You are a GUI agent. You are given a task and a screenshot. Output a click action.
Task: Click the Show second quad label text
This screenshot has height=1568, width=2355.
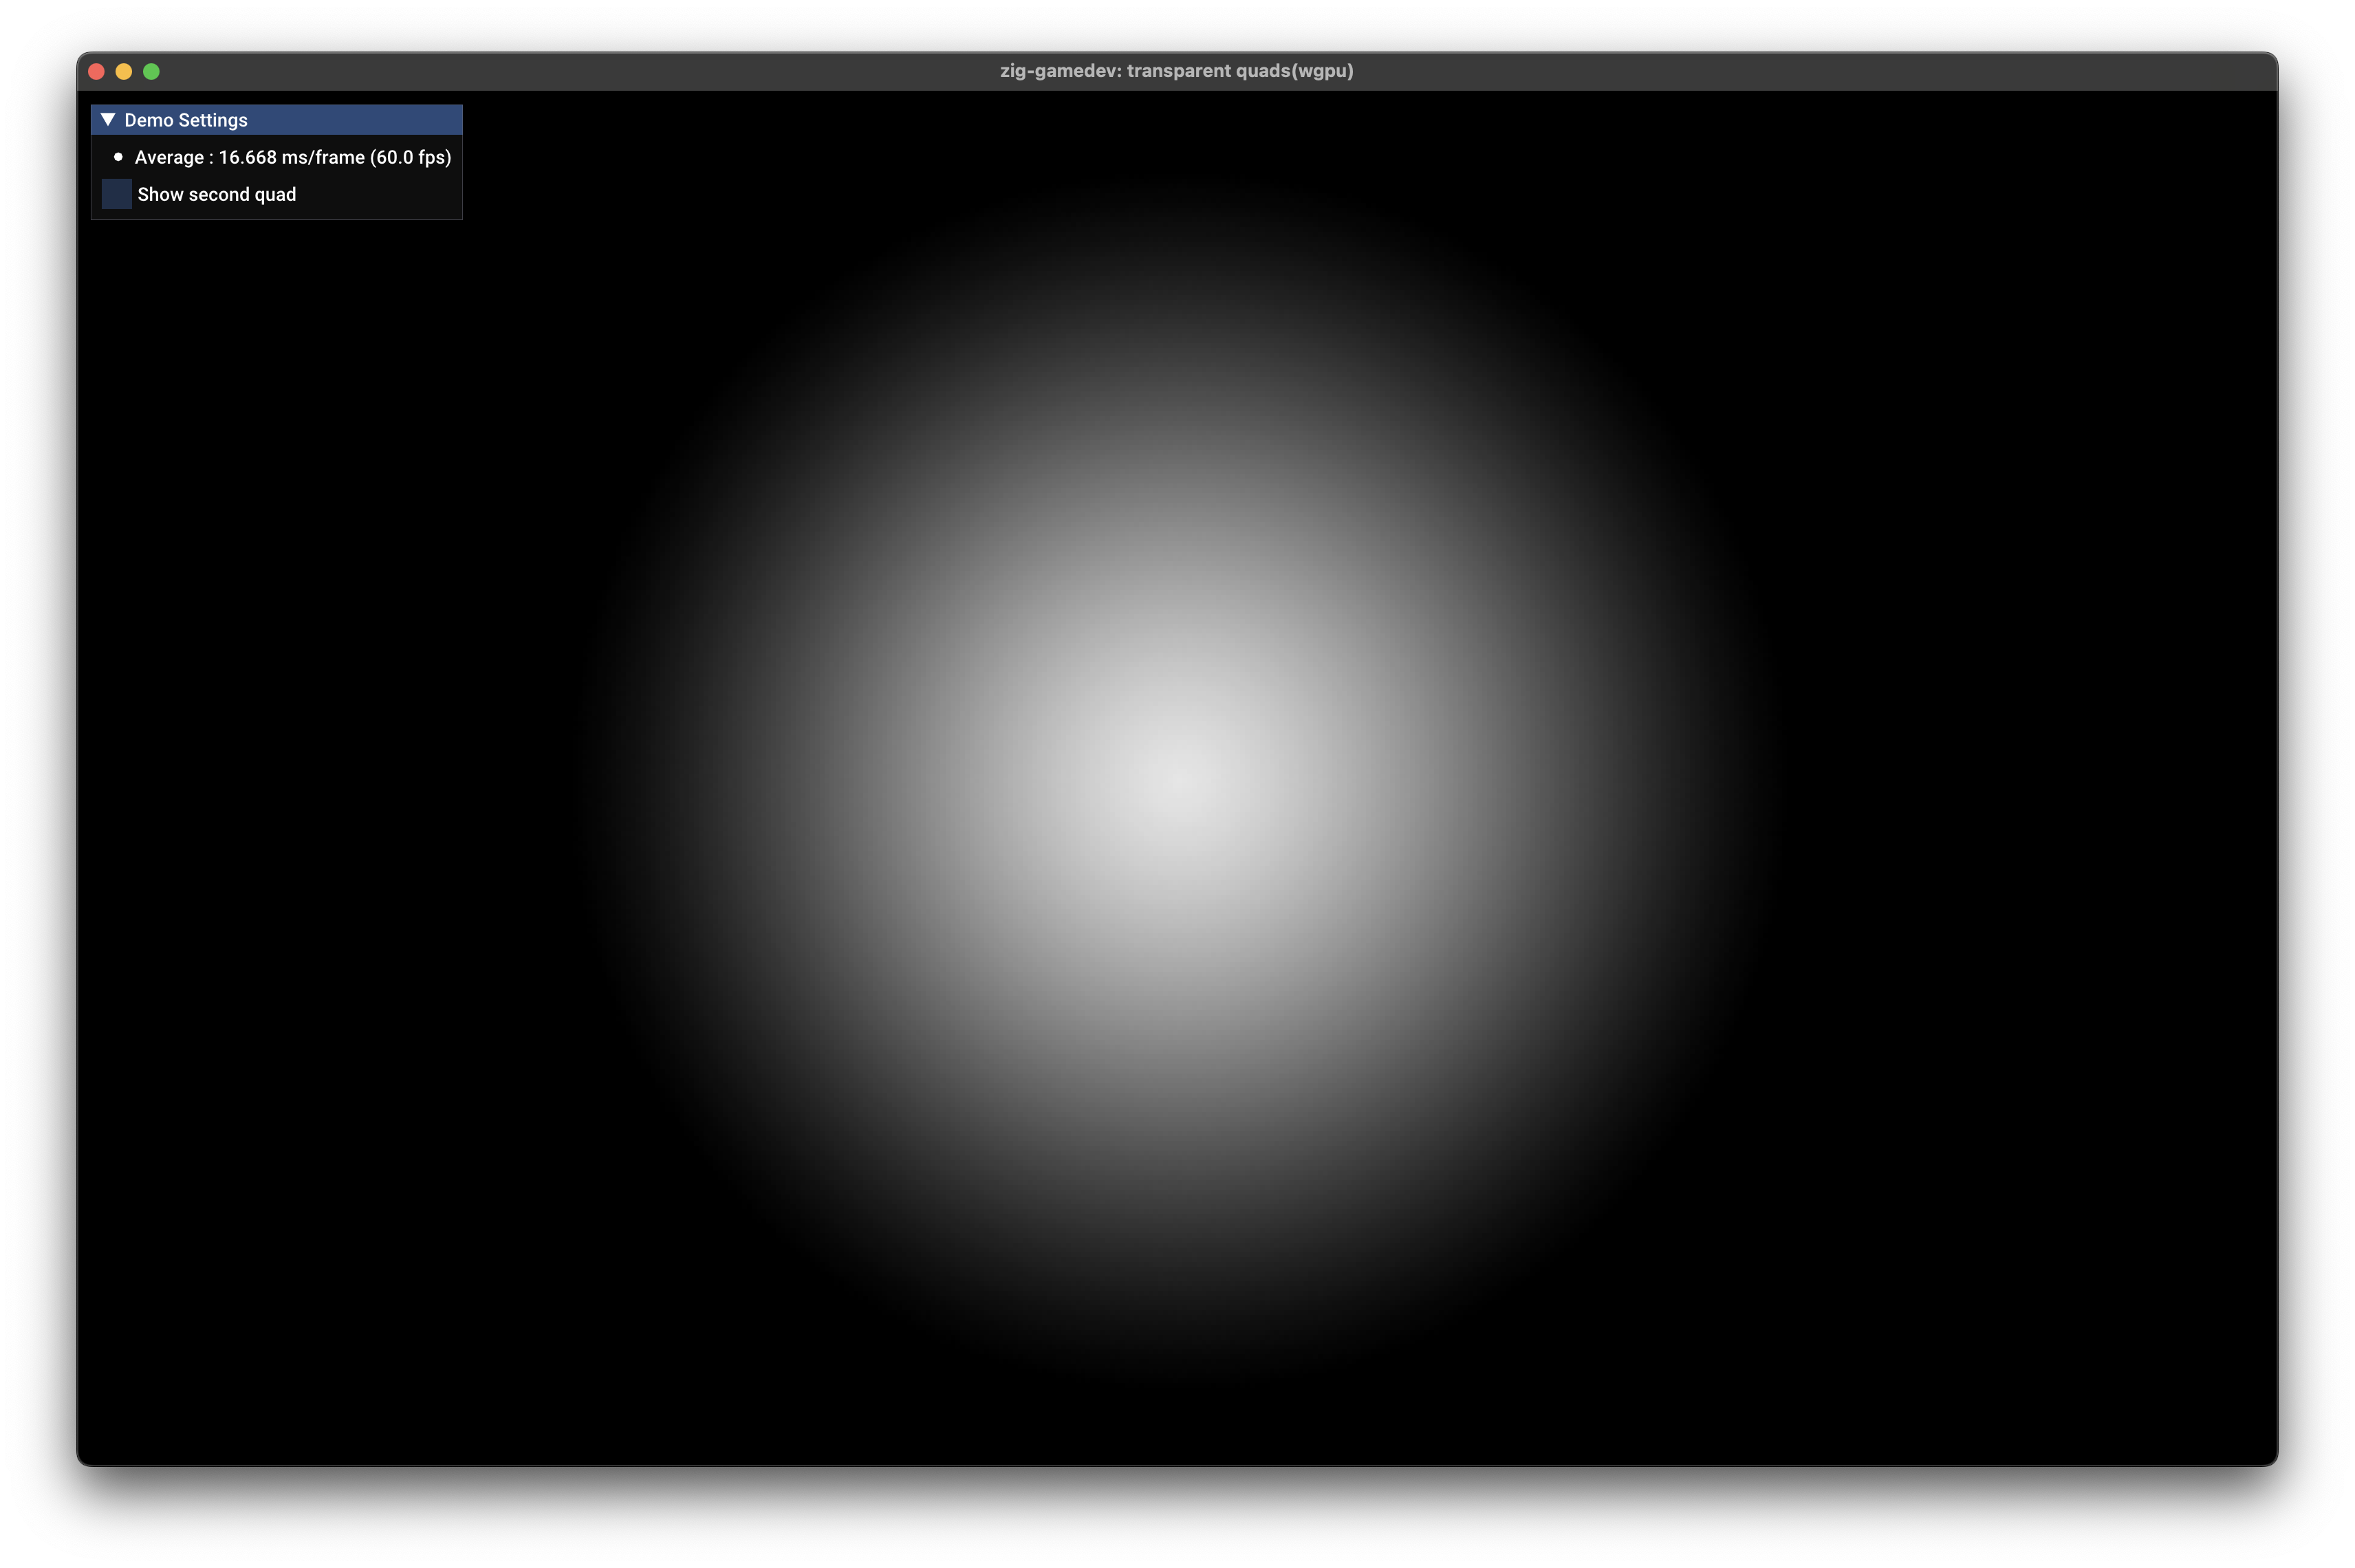[x=216, y=194]
